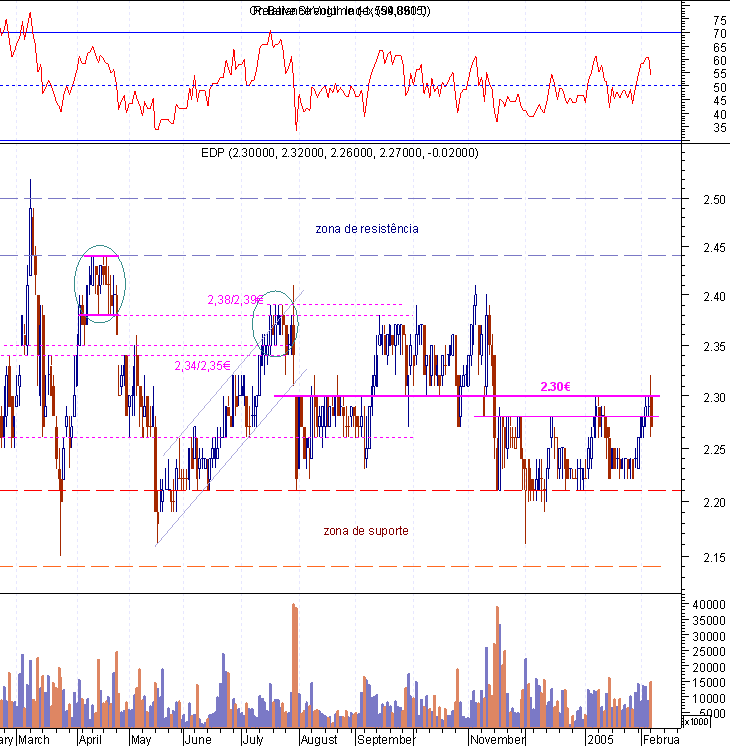The image size is (730, 746).
Task: Click the June label on time axis
Action: (198, 740)
